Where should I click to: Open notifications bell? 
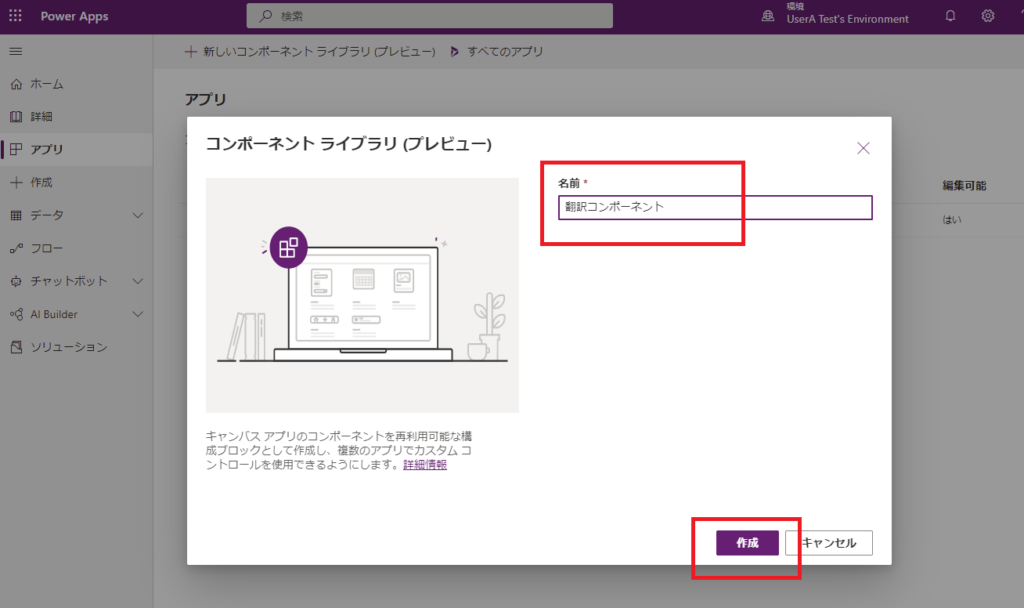[950, 16]
